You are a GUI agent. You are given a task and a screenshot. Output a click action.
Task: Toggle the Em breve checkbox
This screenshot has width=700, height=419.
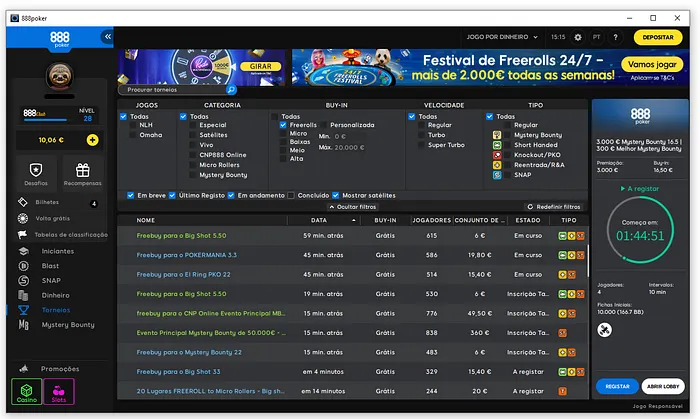130,195
